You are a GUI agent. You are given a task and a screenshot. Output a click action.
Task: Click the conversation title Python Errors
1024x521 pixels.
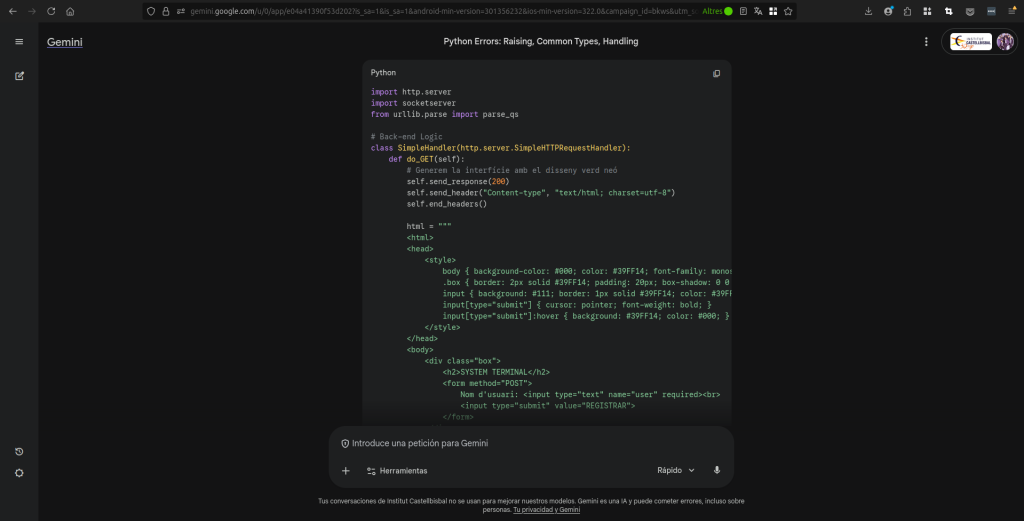pyautogui.click(x=540, y=42)
